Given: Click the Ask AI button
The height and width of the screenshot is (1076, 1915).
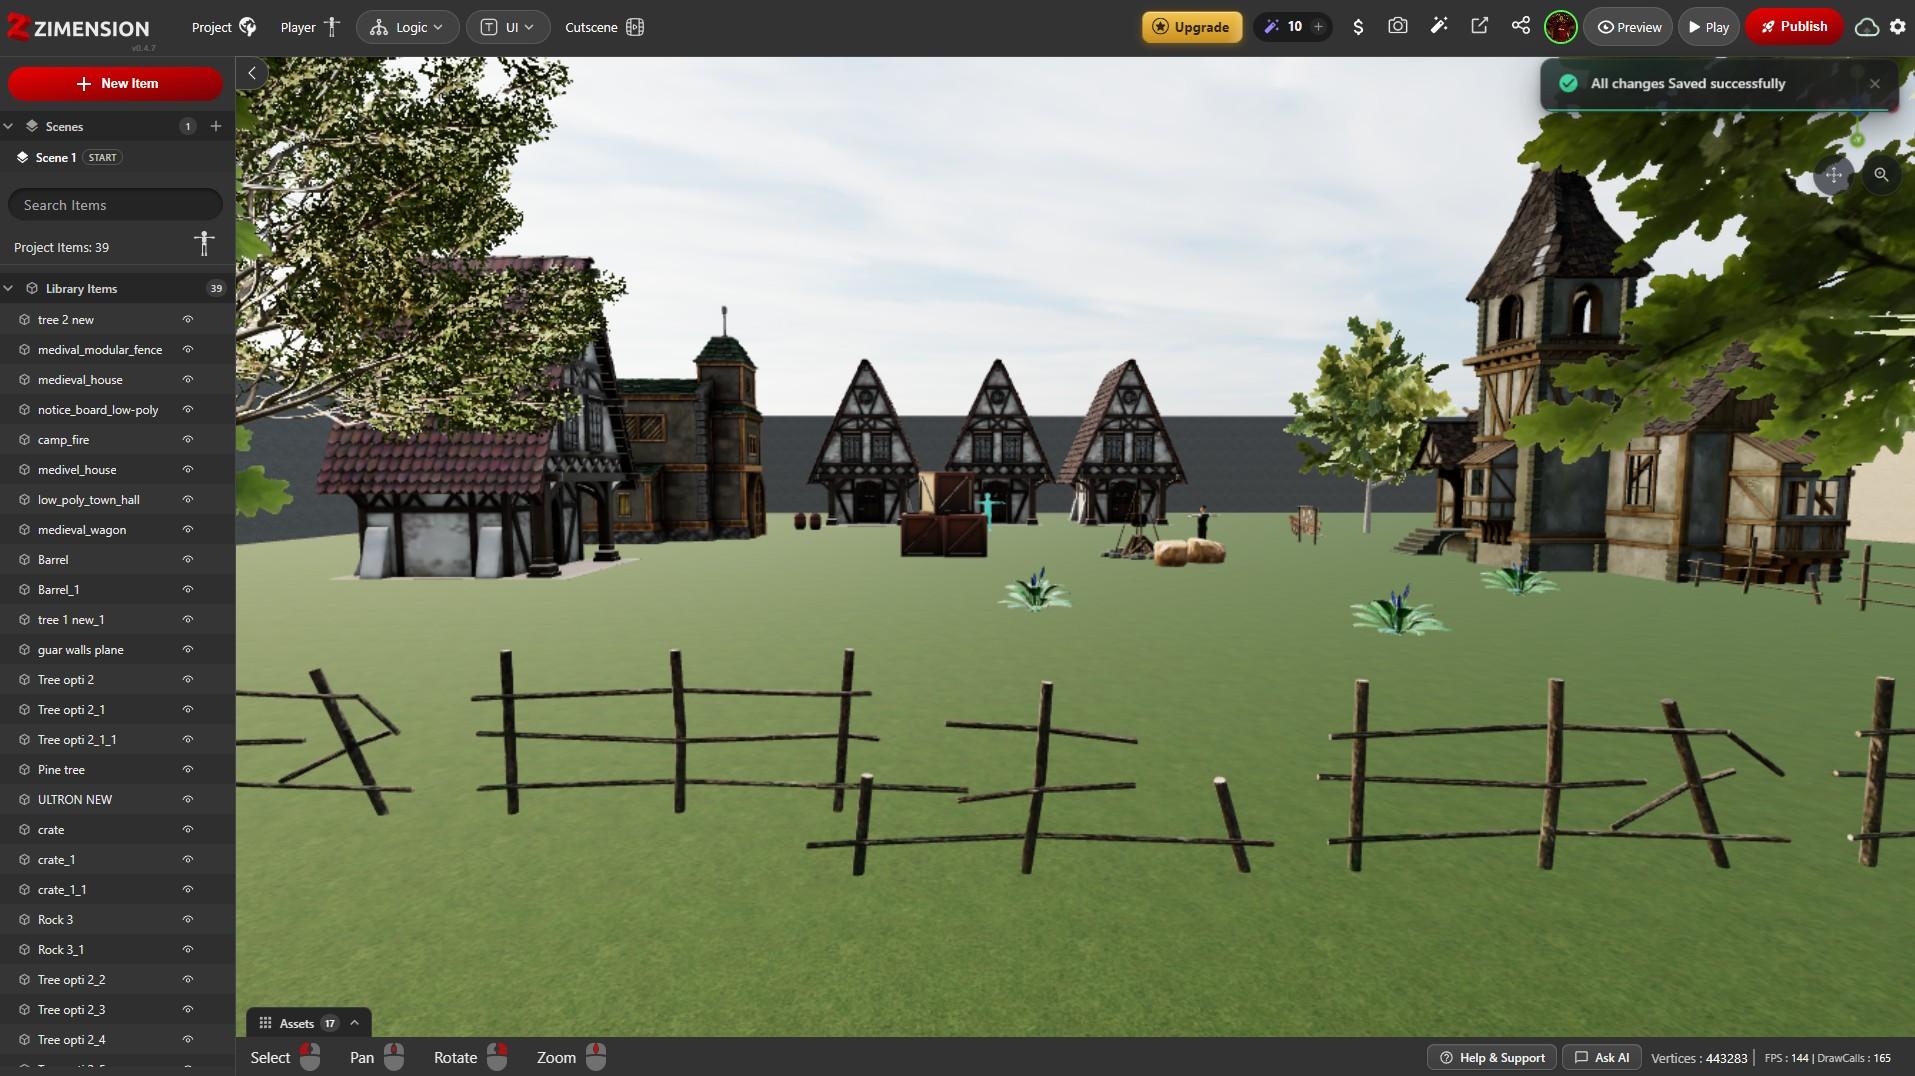Looking at the screenshot, I should 1602,1057.
